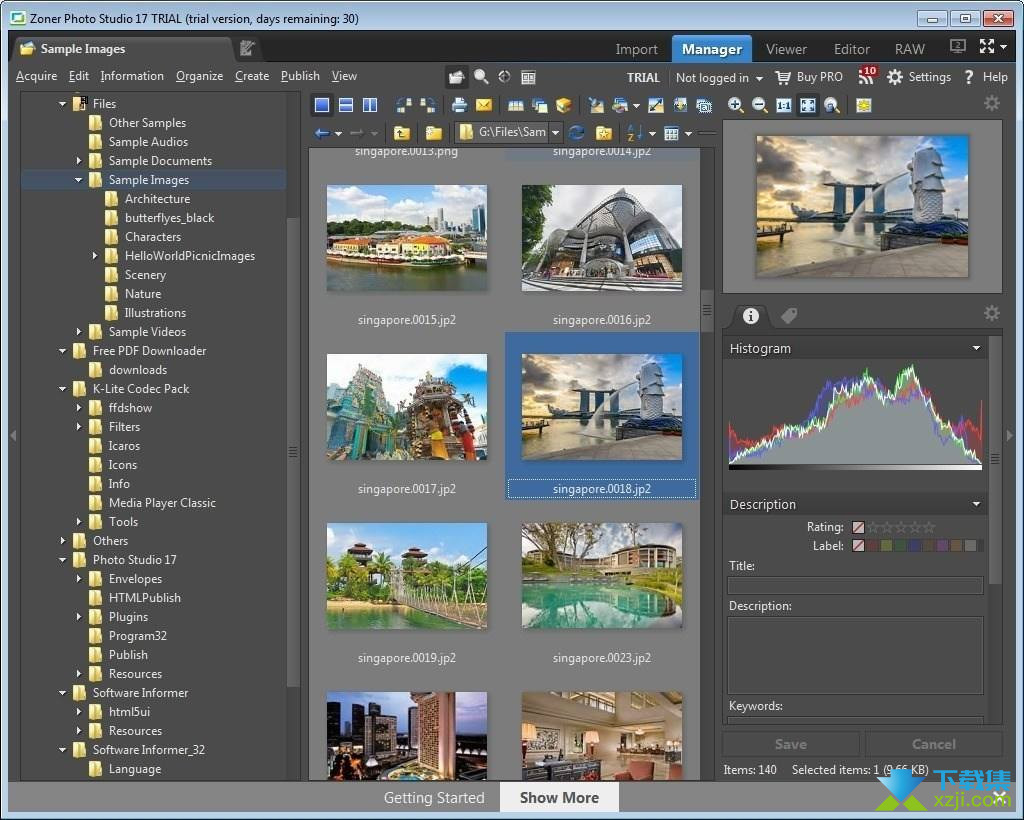
Task: Click the email envelope icon
Action: (x=483, y=105)
